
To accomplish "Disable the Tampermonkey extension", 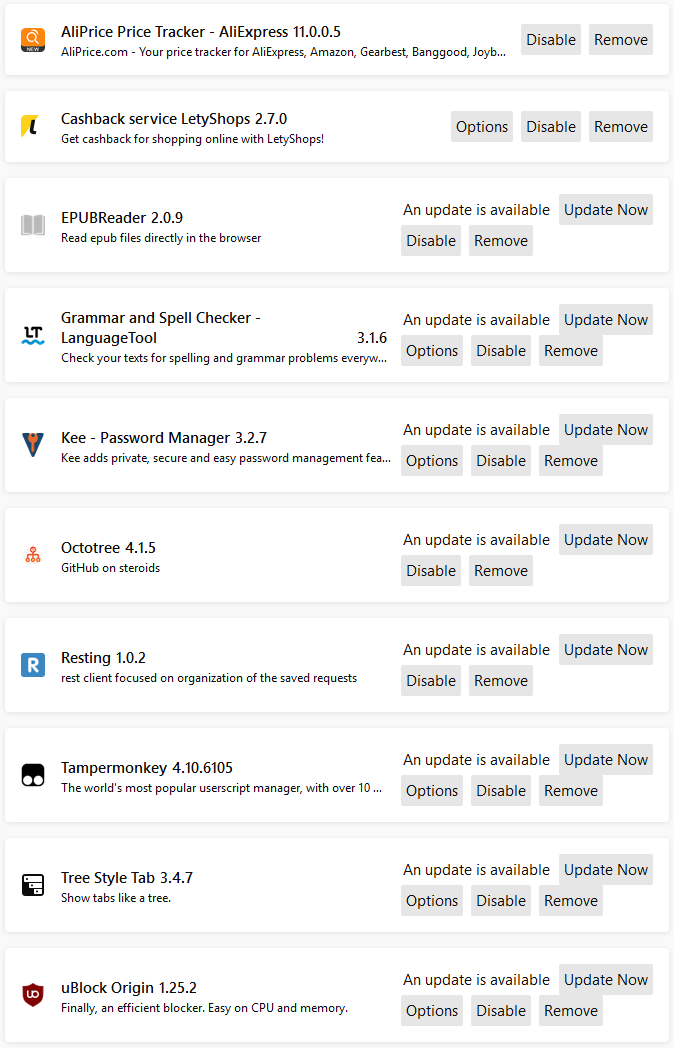I will [501, 791].
